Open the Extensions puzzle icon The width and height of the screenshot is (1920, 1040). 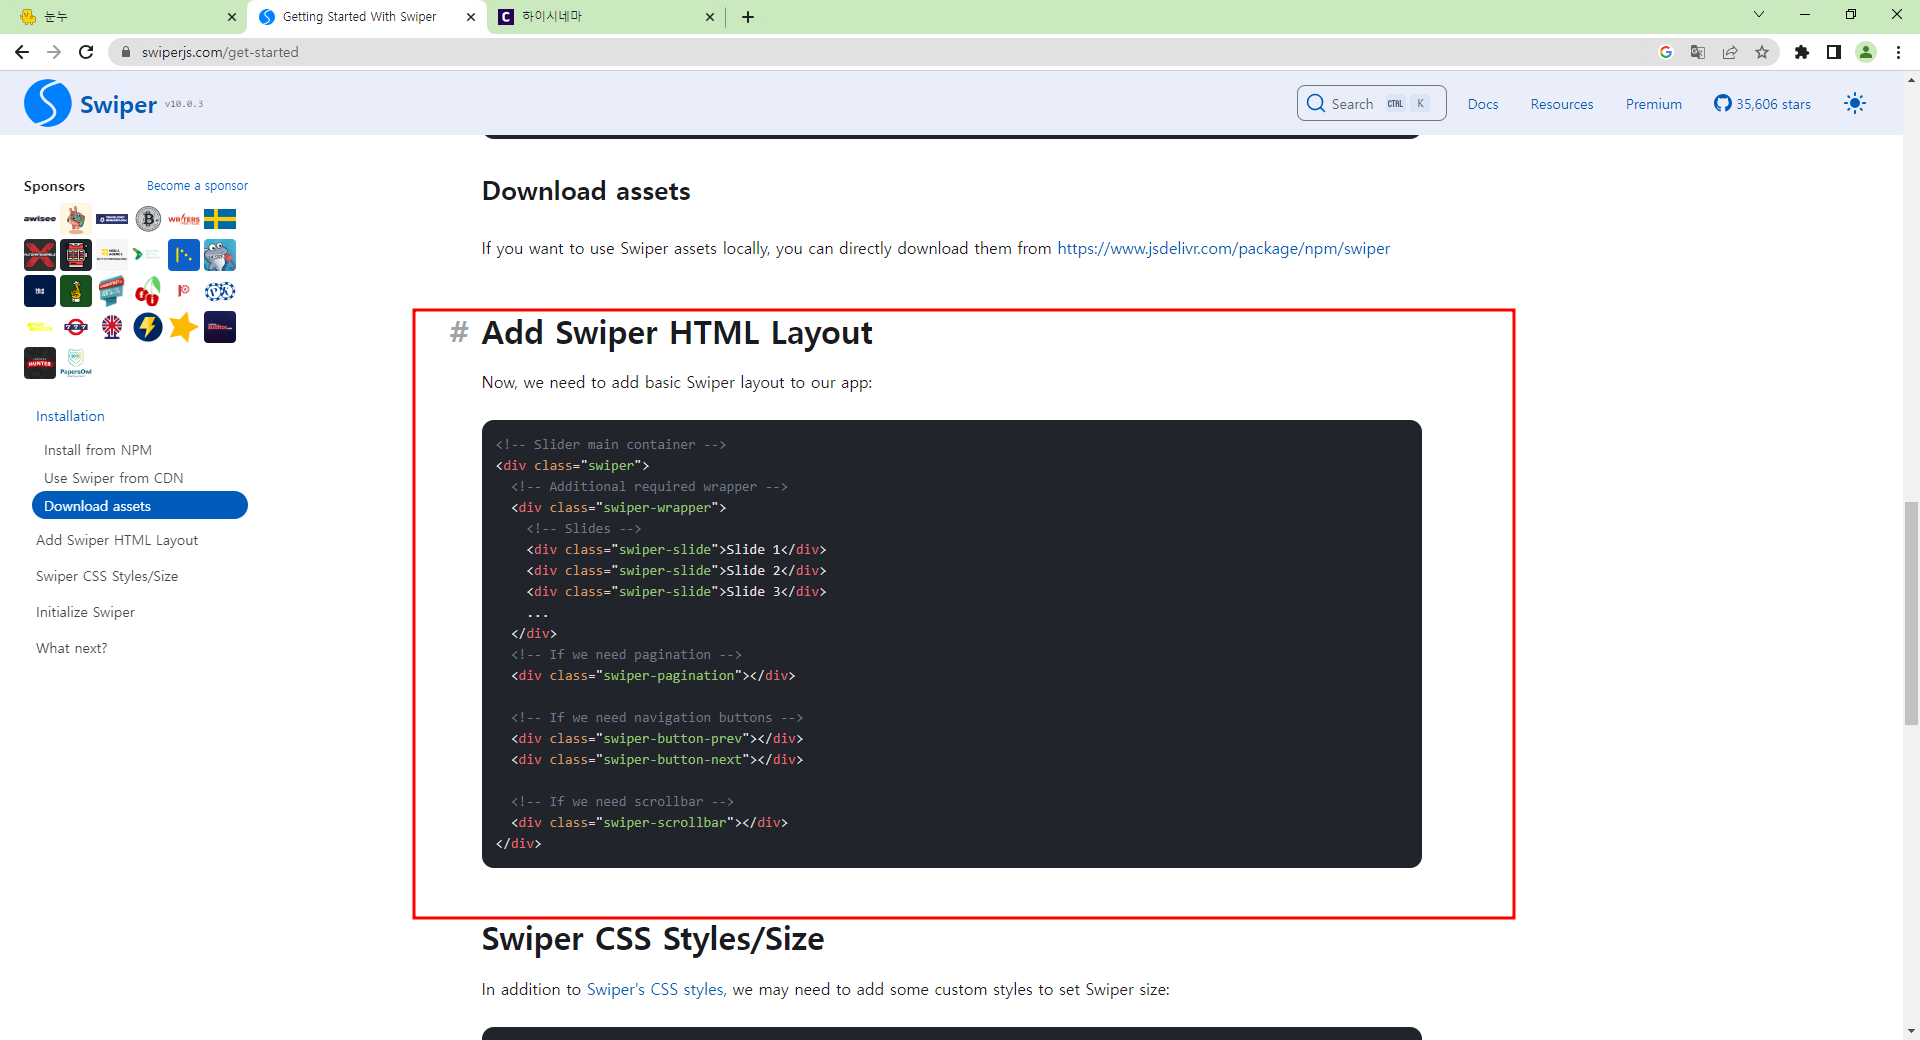click(1802, 52)
